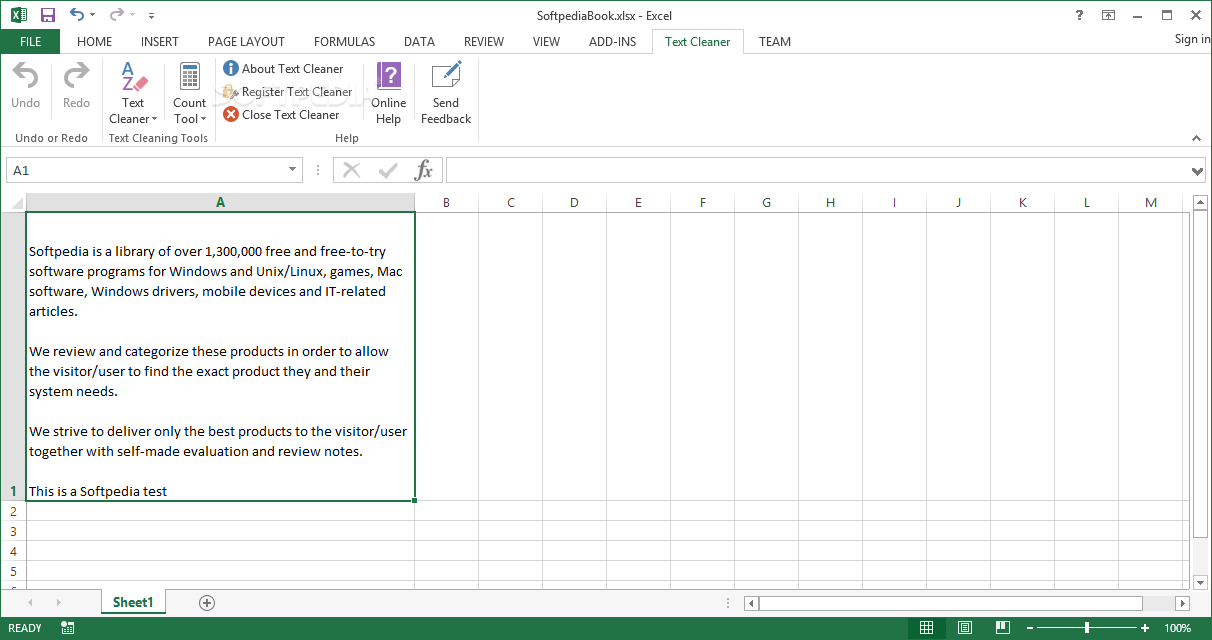1212x640 pixels.
Task: Switch to the ADD-INS tab
Action: point(610,42)
